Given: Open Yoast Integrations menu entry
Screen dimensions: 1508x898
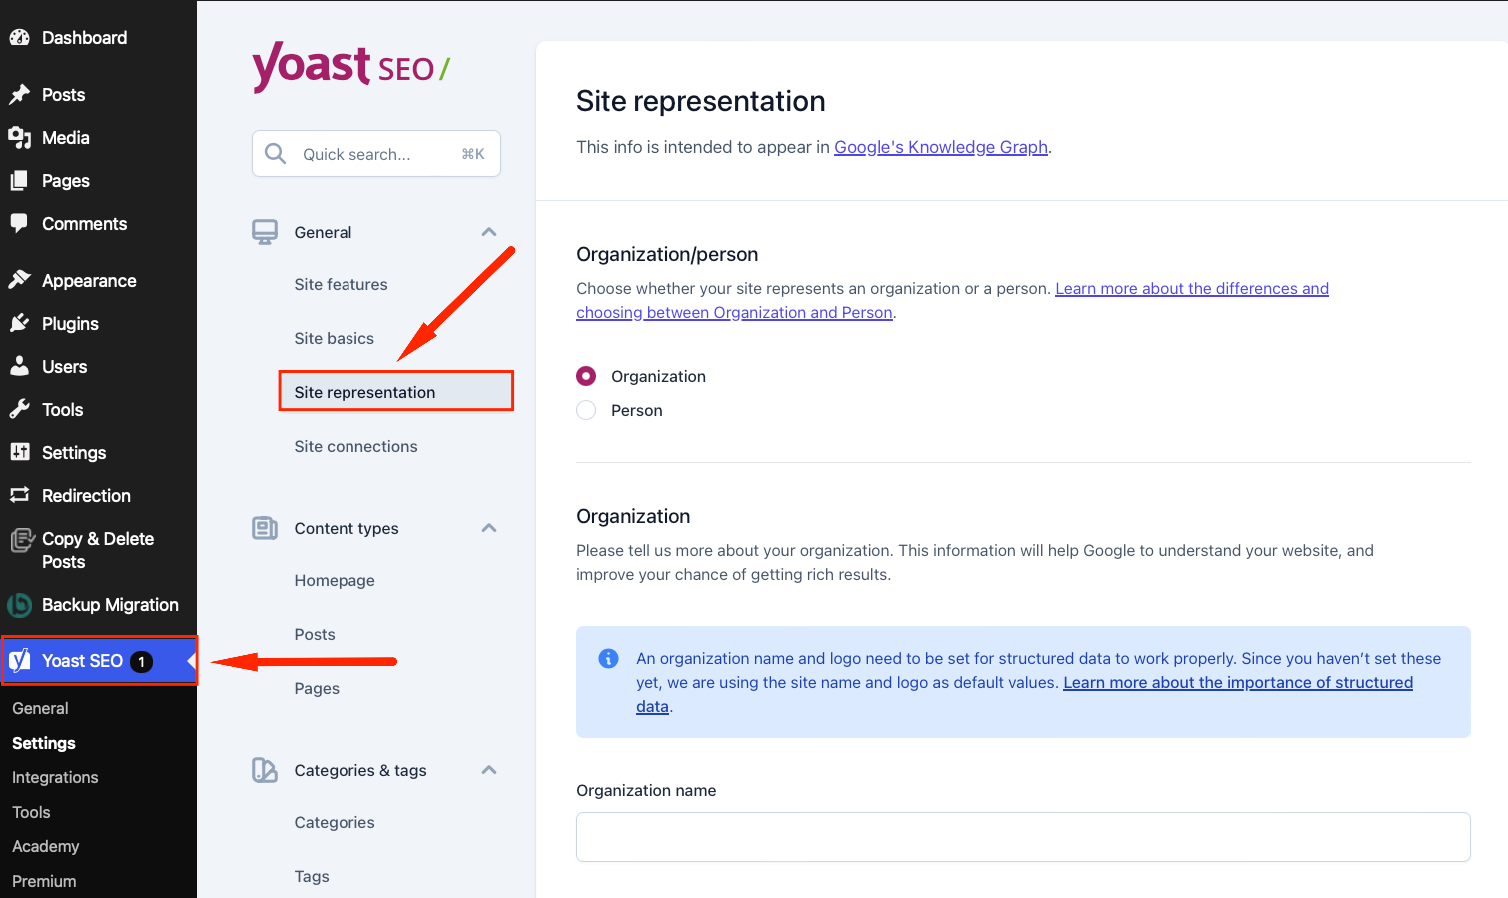Looking at the screenshot, I should (55, 777).
